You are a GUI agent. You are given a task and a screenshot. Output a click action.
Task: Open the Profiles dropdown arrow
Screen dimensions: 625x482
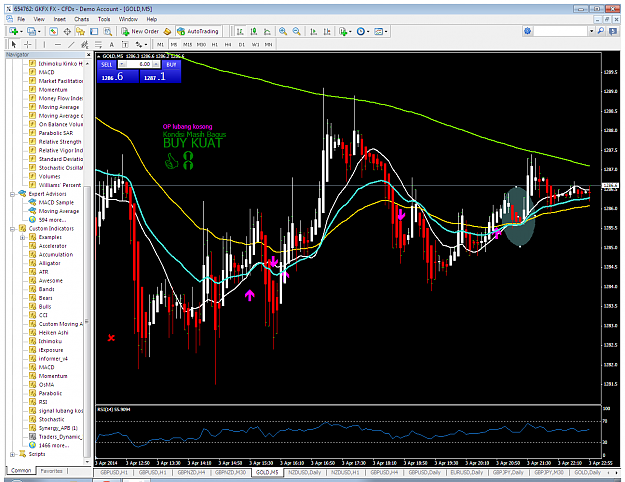(39, 31)
